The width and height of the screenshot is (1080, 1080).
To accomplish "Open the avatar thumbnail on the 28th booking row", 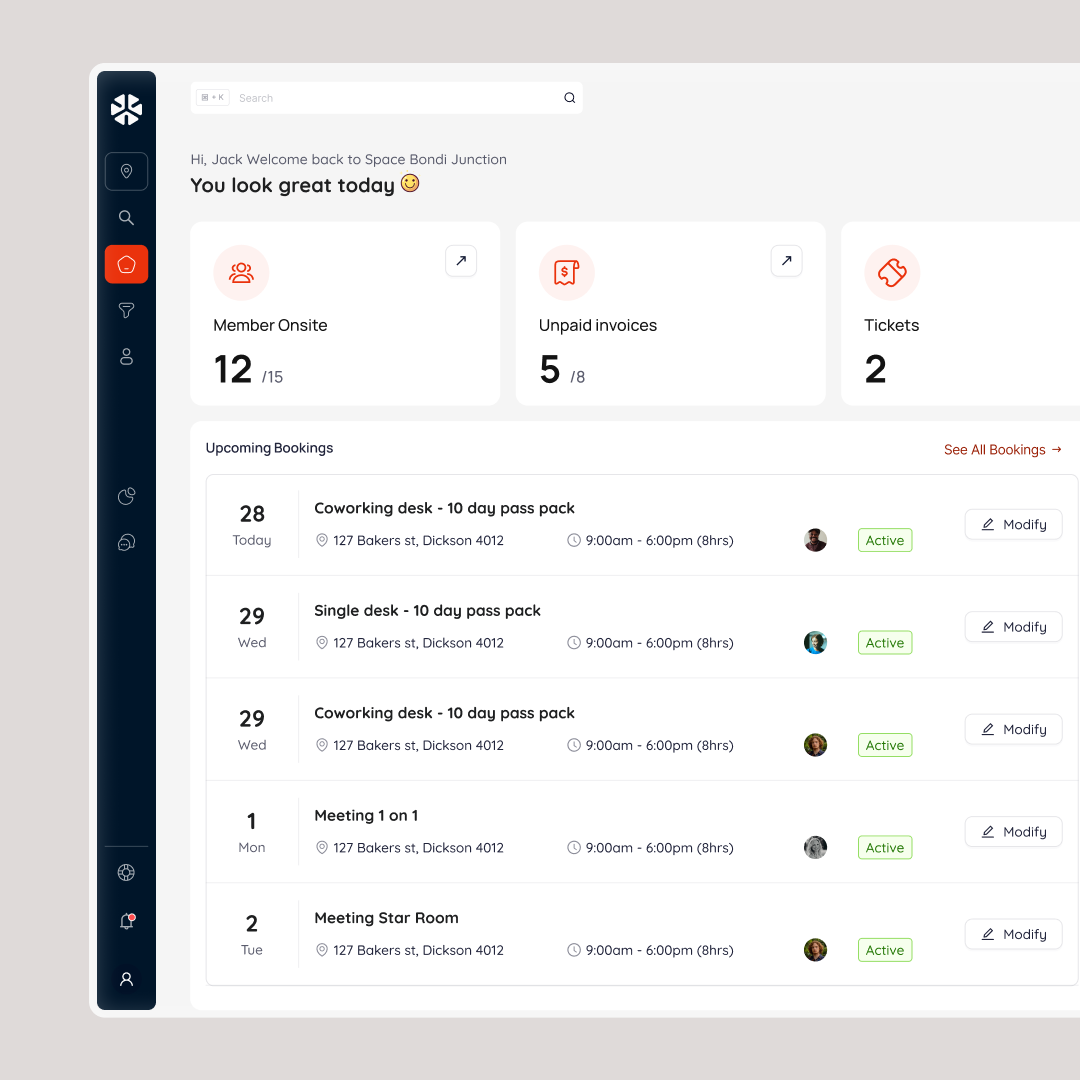I will click(815, 540).
